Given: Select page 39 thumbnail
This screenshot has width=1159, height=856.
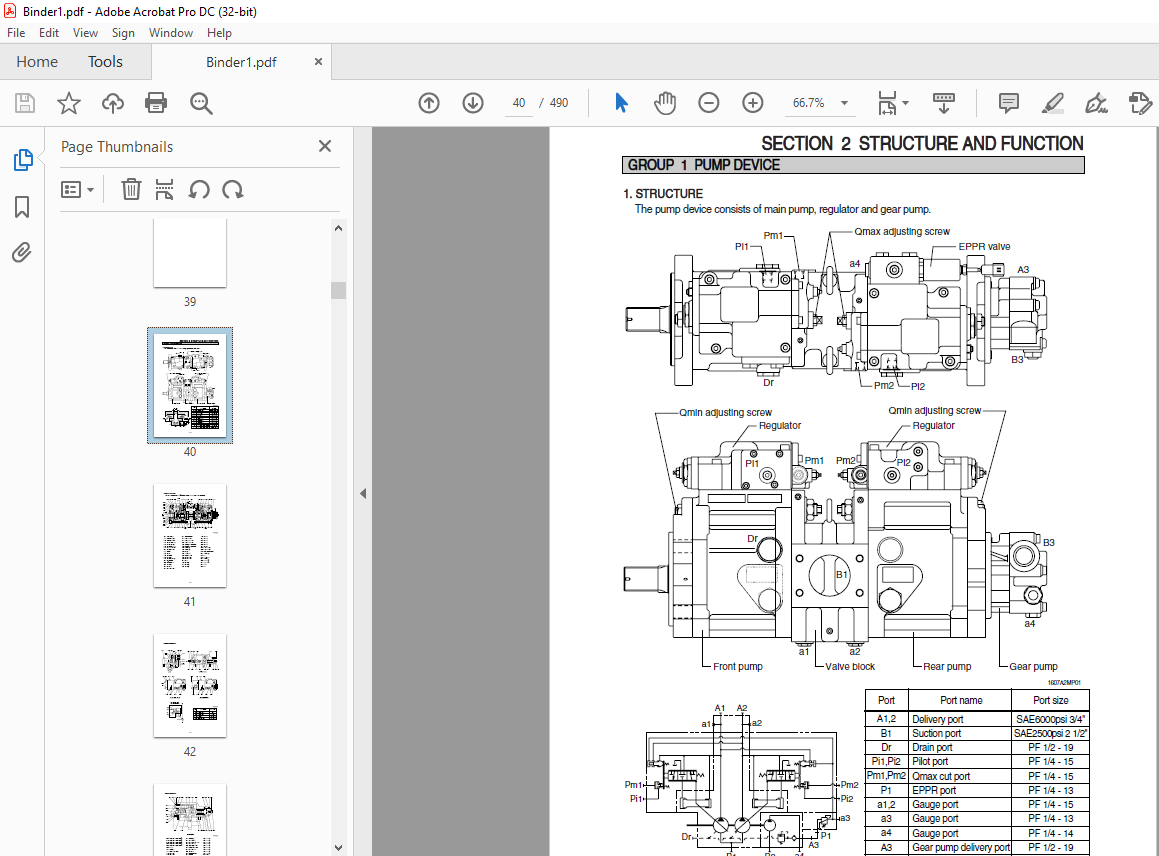Looking at the screenshot, I should [x=190, y=254].
